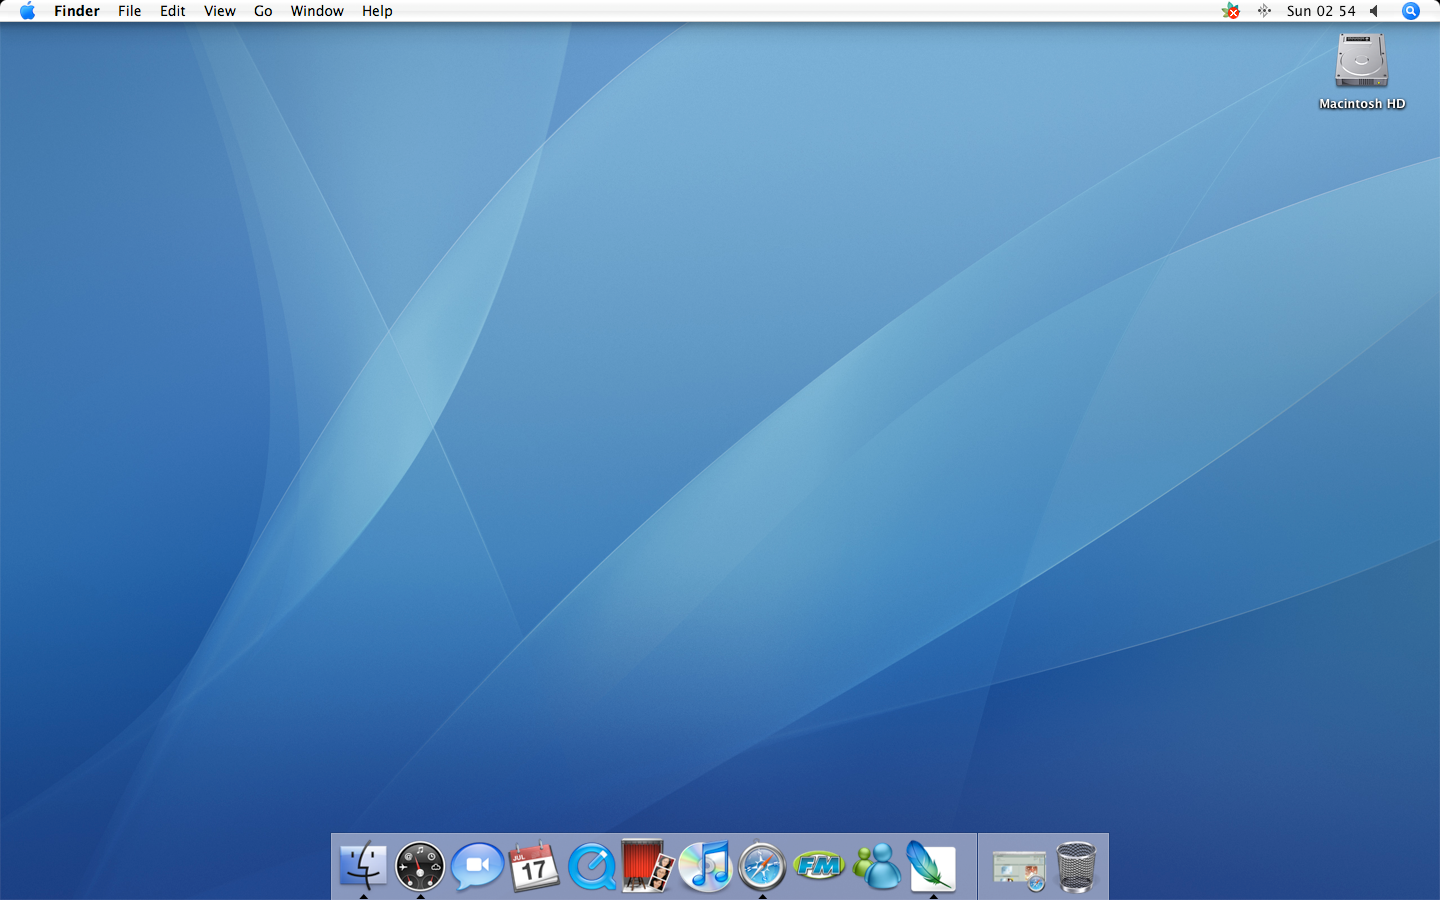The width and height of the screenshot is (1440, 900).
Task: Open the Go menu
Action: (263, 11)
